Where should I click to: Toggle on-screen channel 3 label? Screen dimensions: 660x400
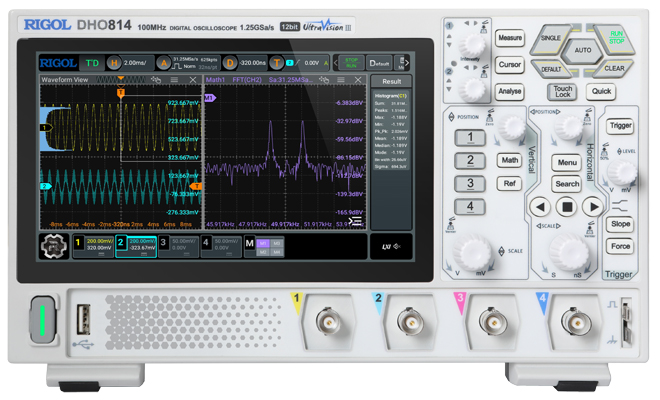[179, 246]
